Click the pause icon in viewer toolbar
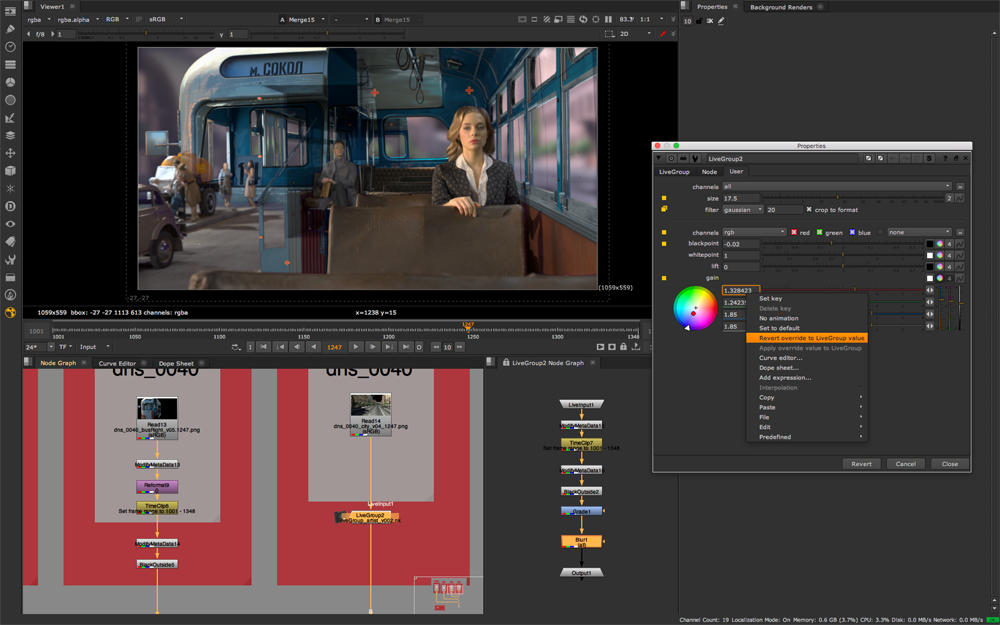Viewport: 1000px width, 625px height. pos(608,19)
